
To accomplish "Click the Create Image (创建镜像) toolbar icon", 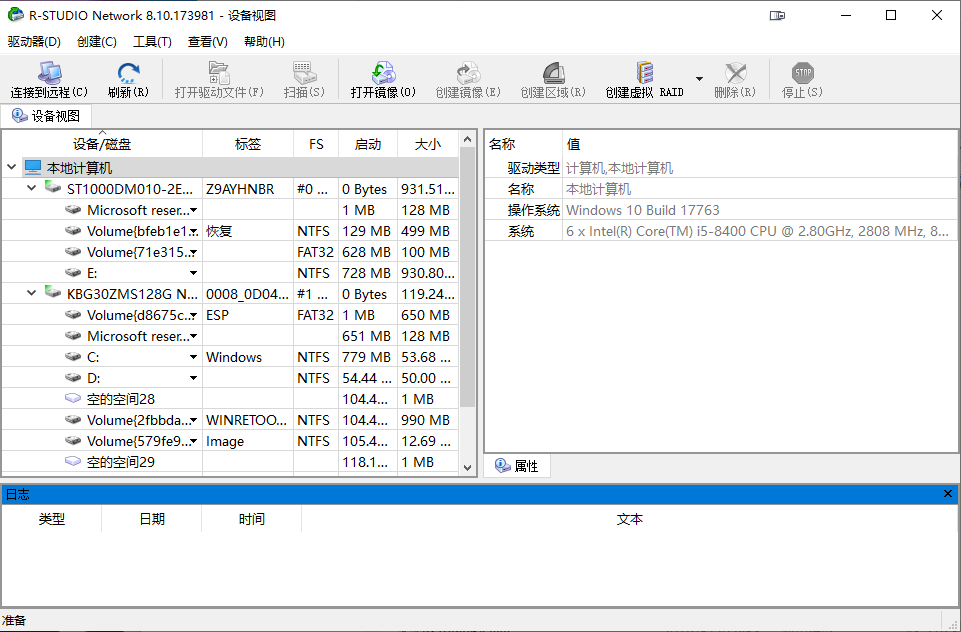I will pos(468,73).
